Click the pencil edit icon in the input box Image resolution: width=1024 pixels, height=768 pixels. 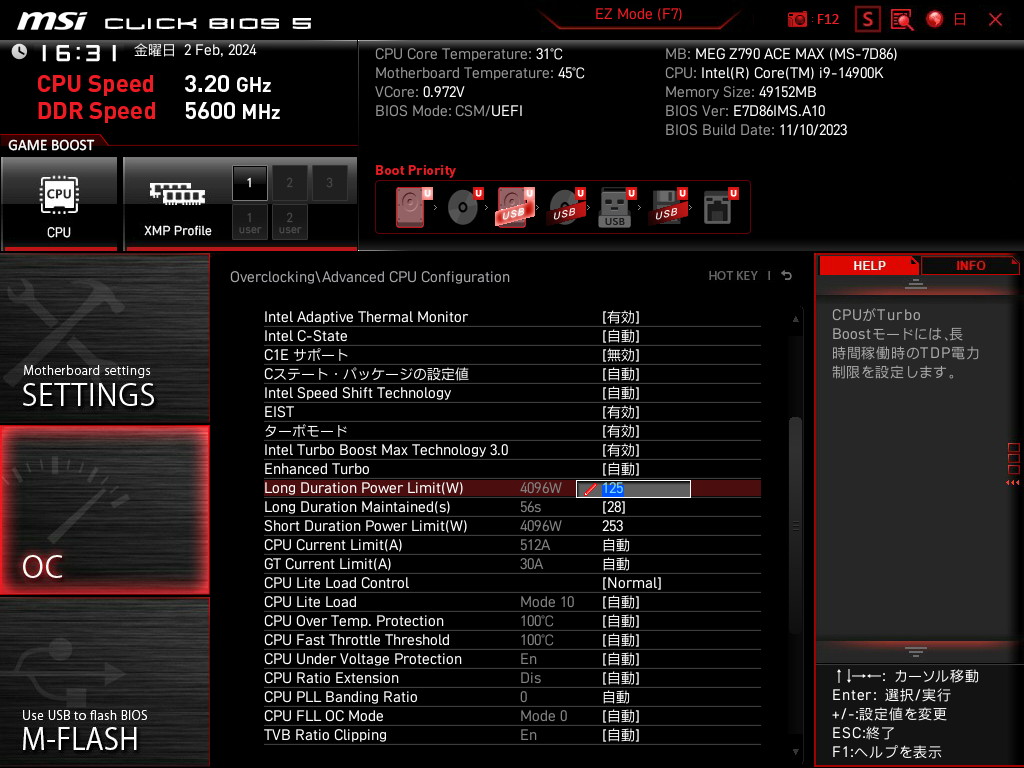590,489
